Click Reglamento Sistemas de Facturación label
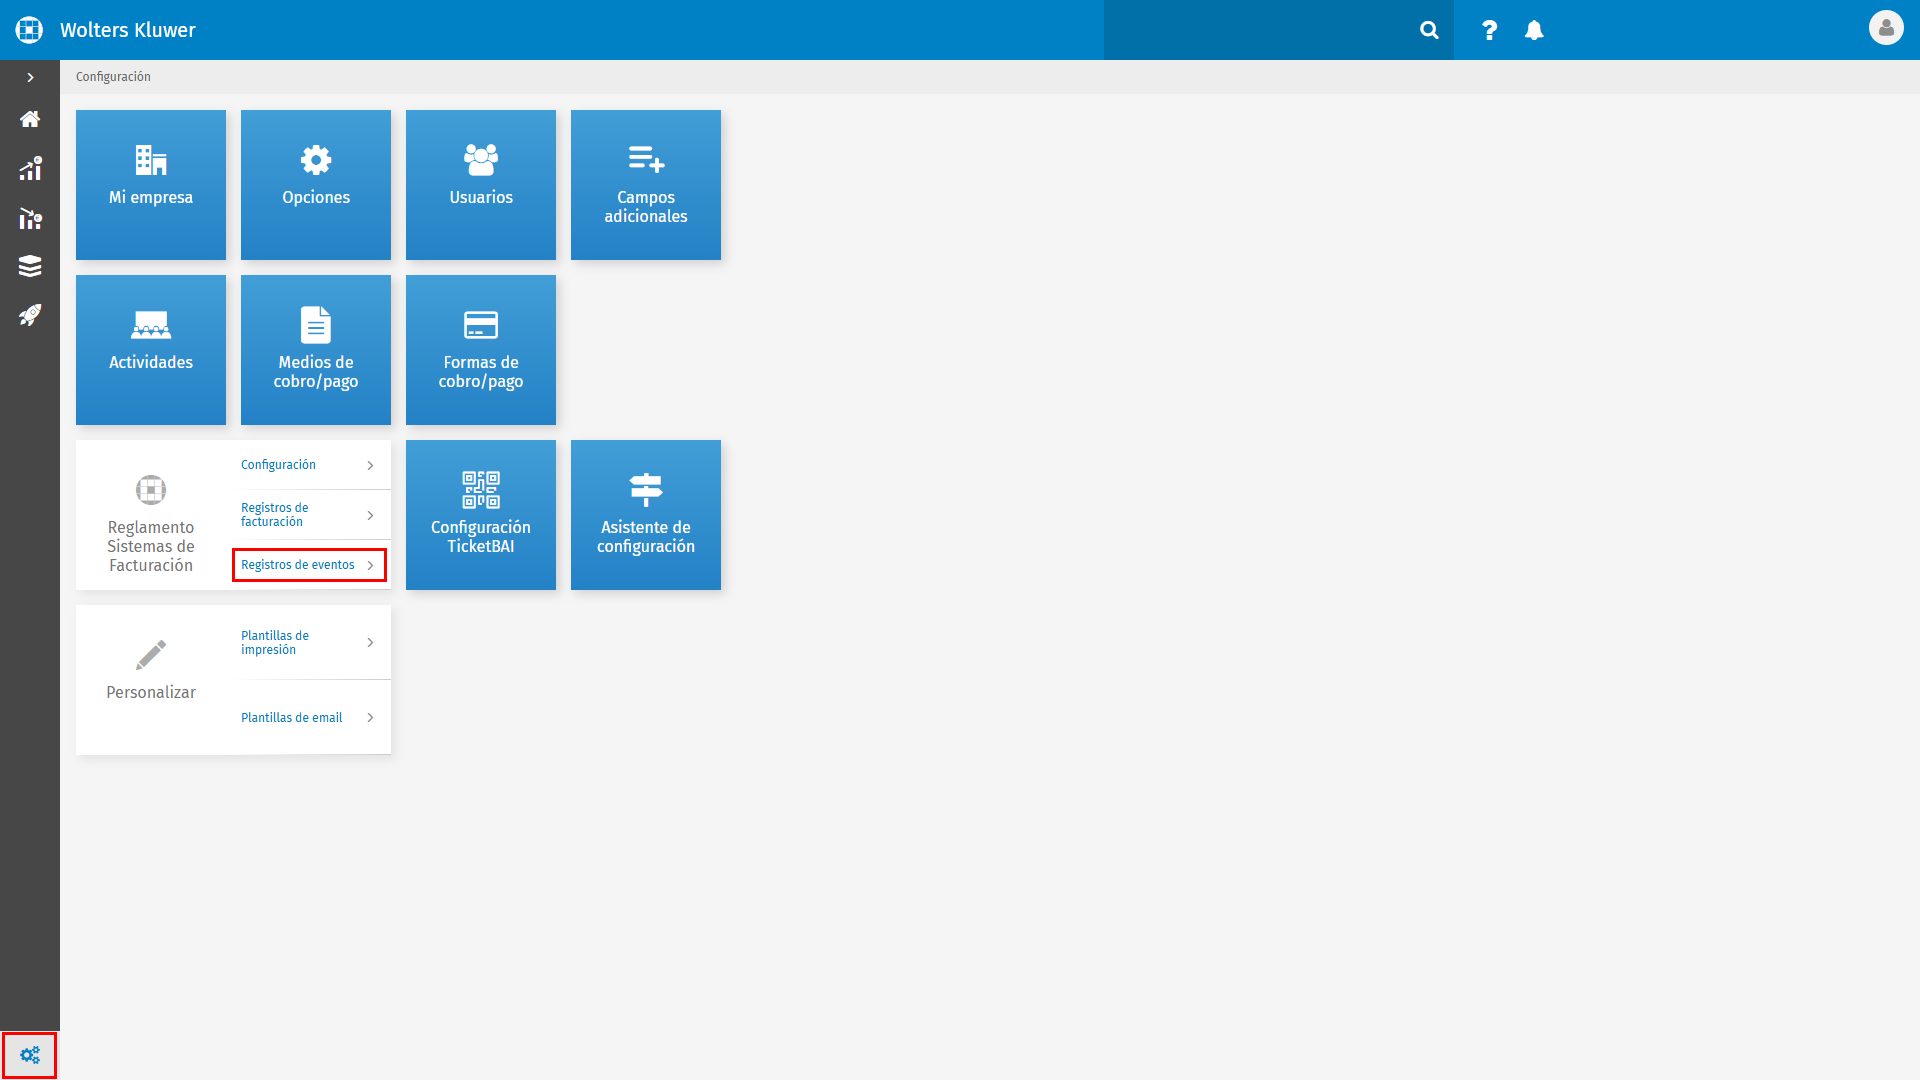Image resolution: width=1920 pixels, height=1080 pixels. coord(151,546)
